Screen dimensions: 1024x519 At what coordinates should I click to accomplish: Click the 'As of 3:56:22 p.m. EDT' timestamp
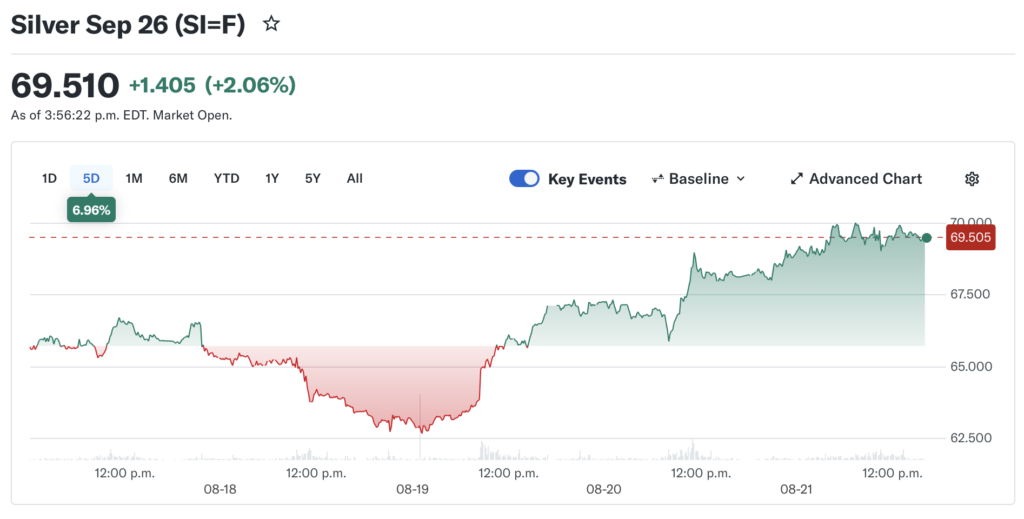pos(121,116)
